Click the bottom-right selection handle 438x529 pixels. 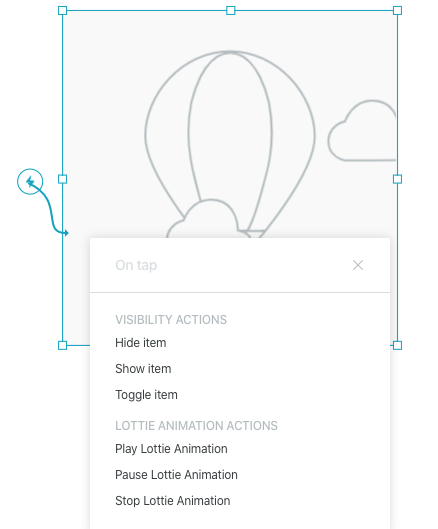398,345
